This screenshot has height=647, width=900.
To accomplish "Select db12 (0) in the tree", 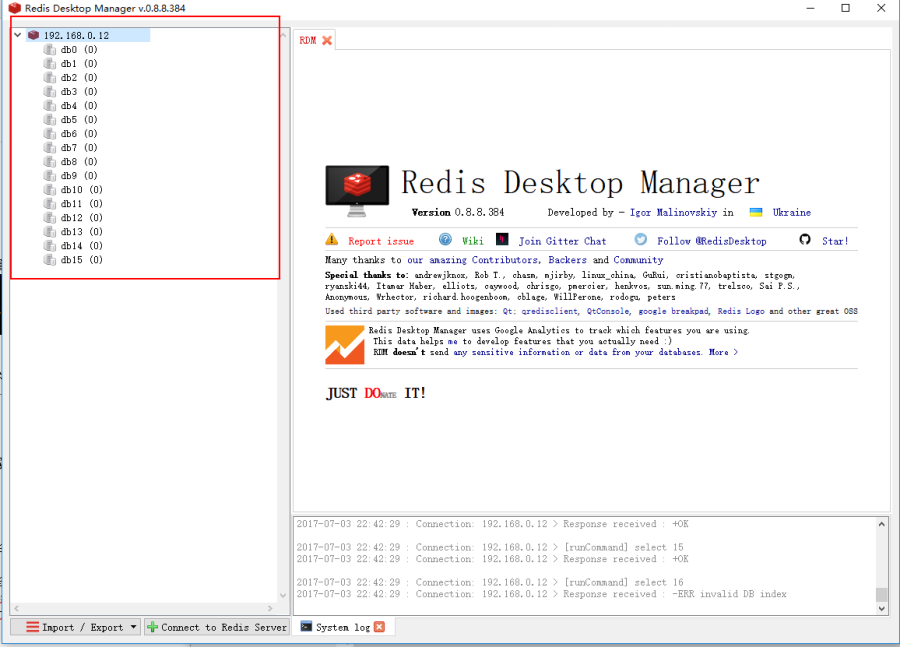I will click(82, 218).
